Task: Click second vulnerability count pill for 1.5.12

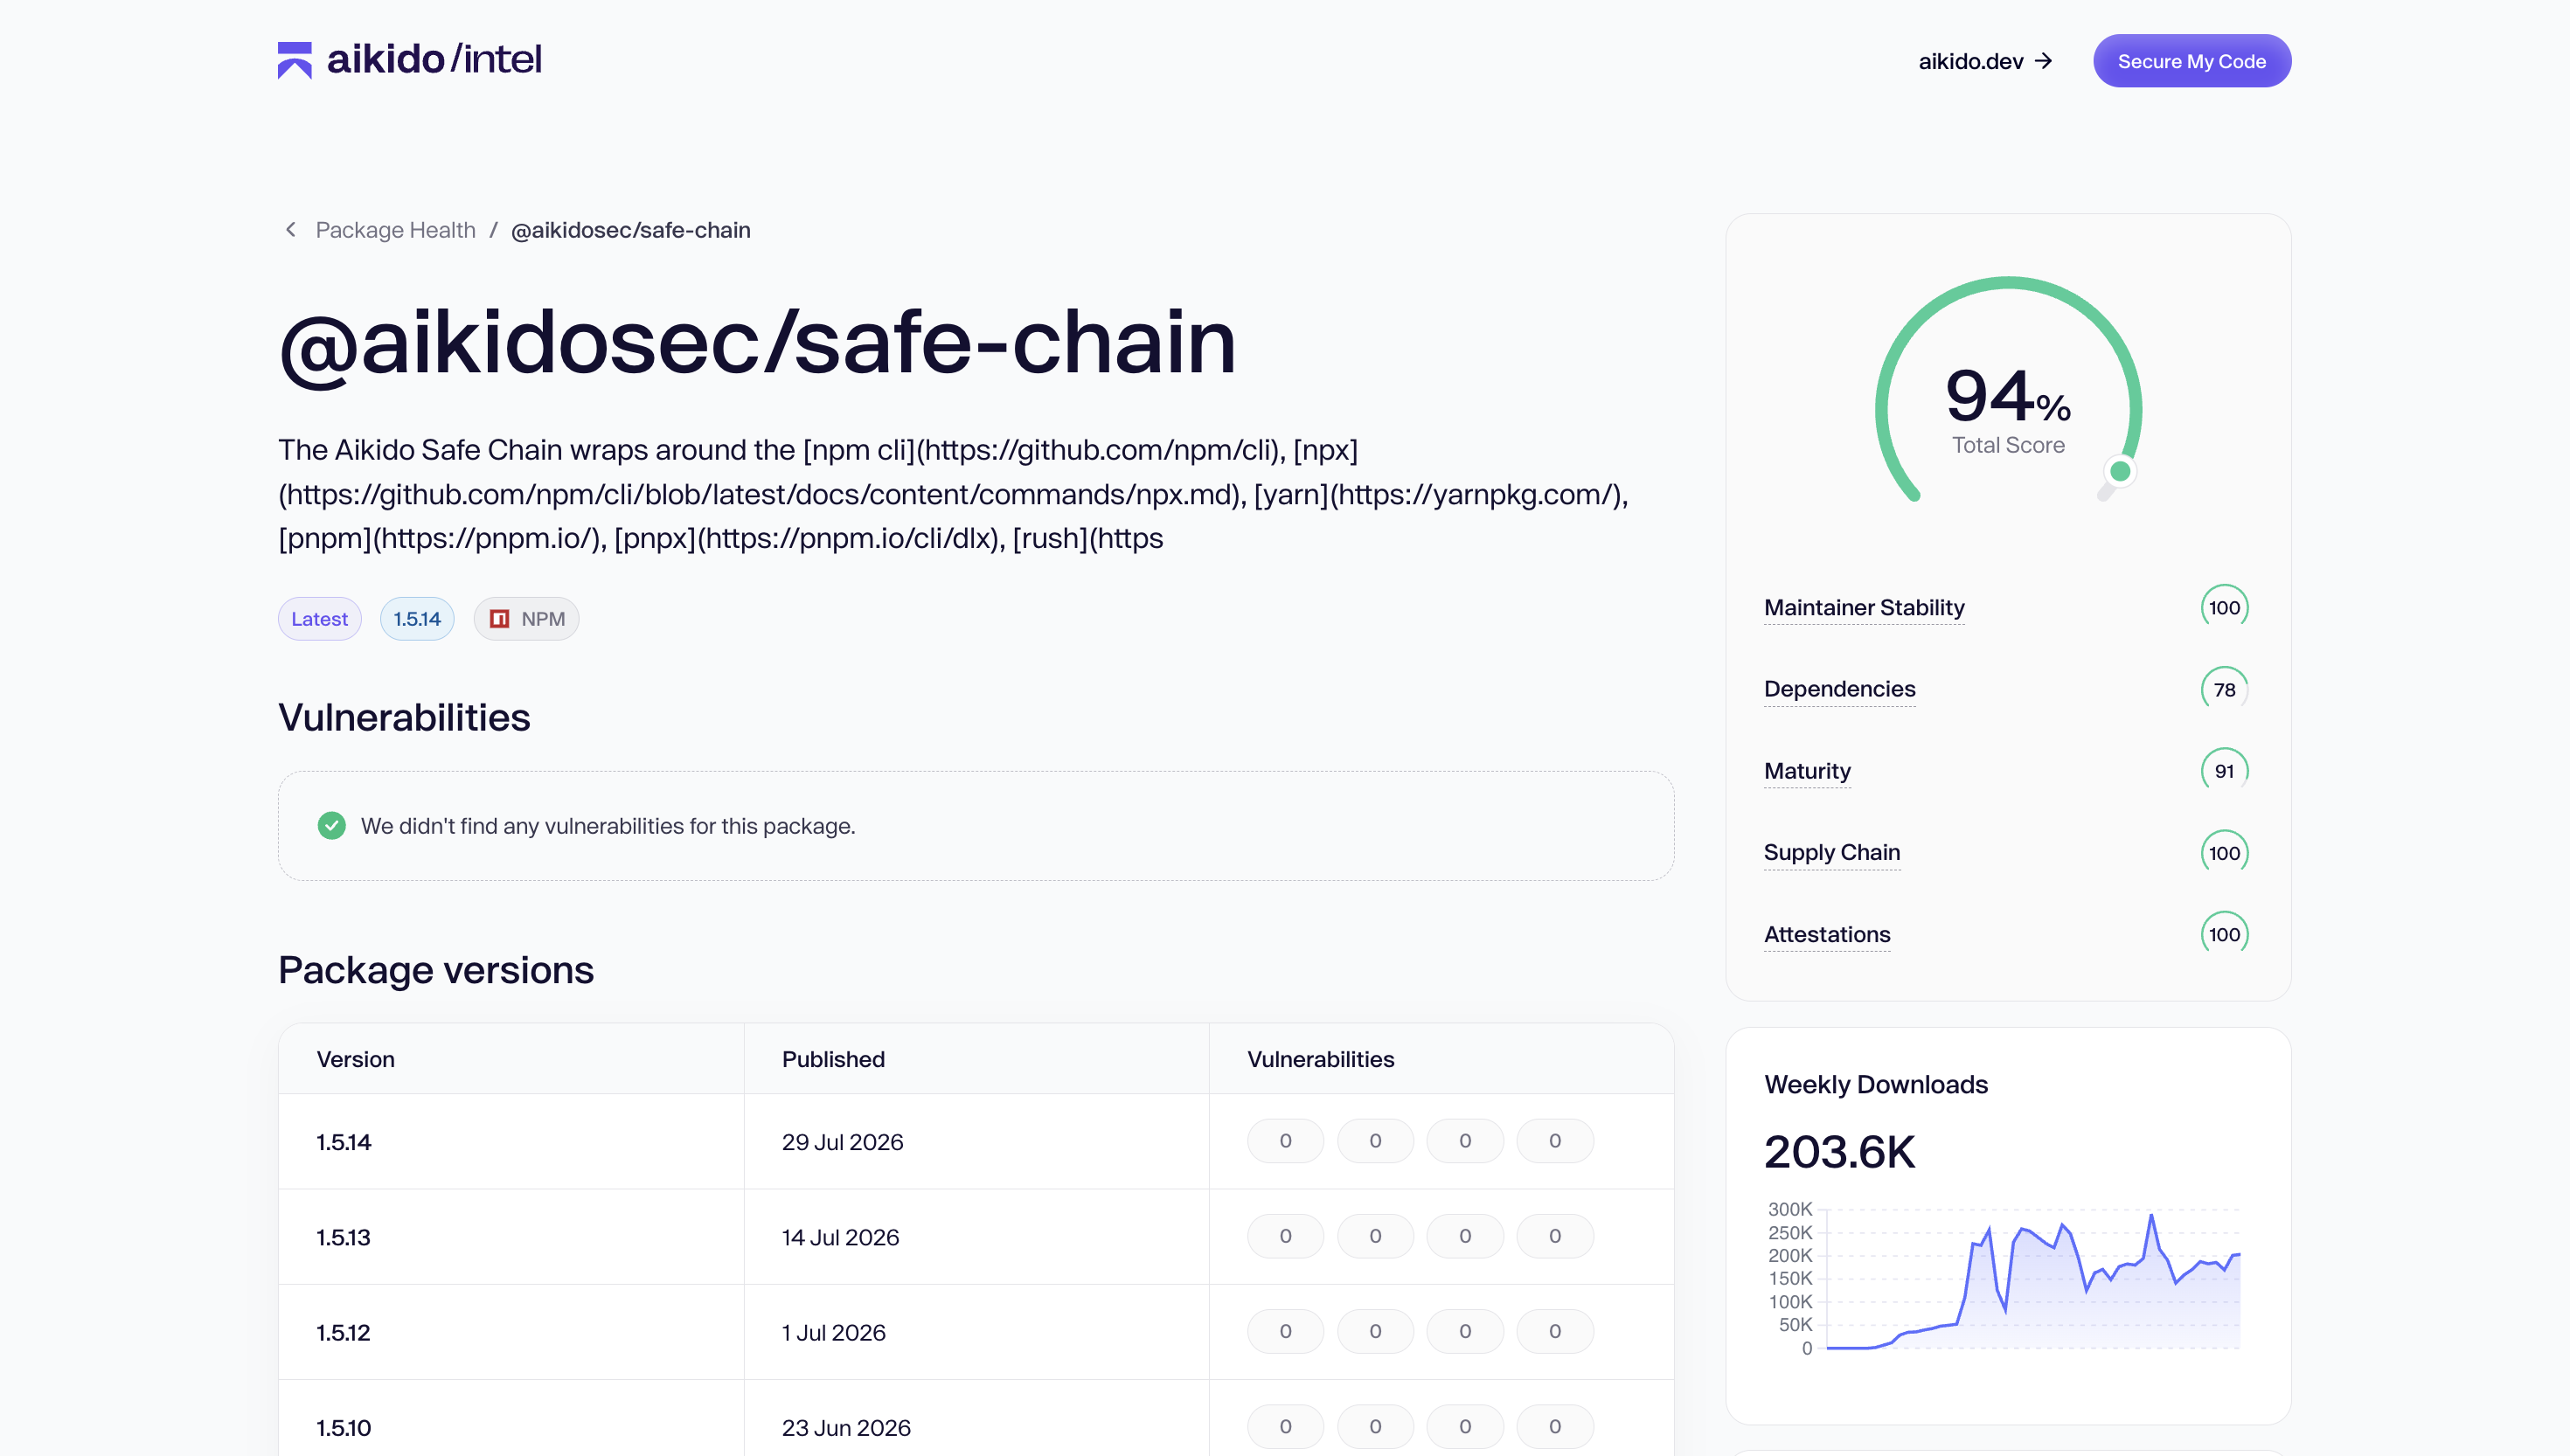Action: click(1375, 1331)
